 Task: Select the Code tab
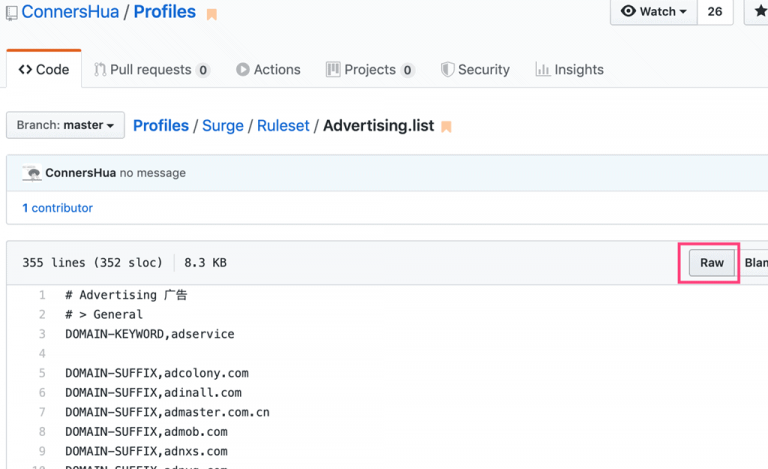pos(44,70)
